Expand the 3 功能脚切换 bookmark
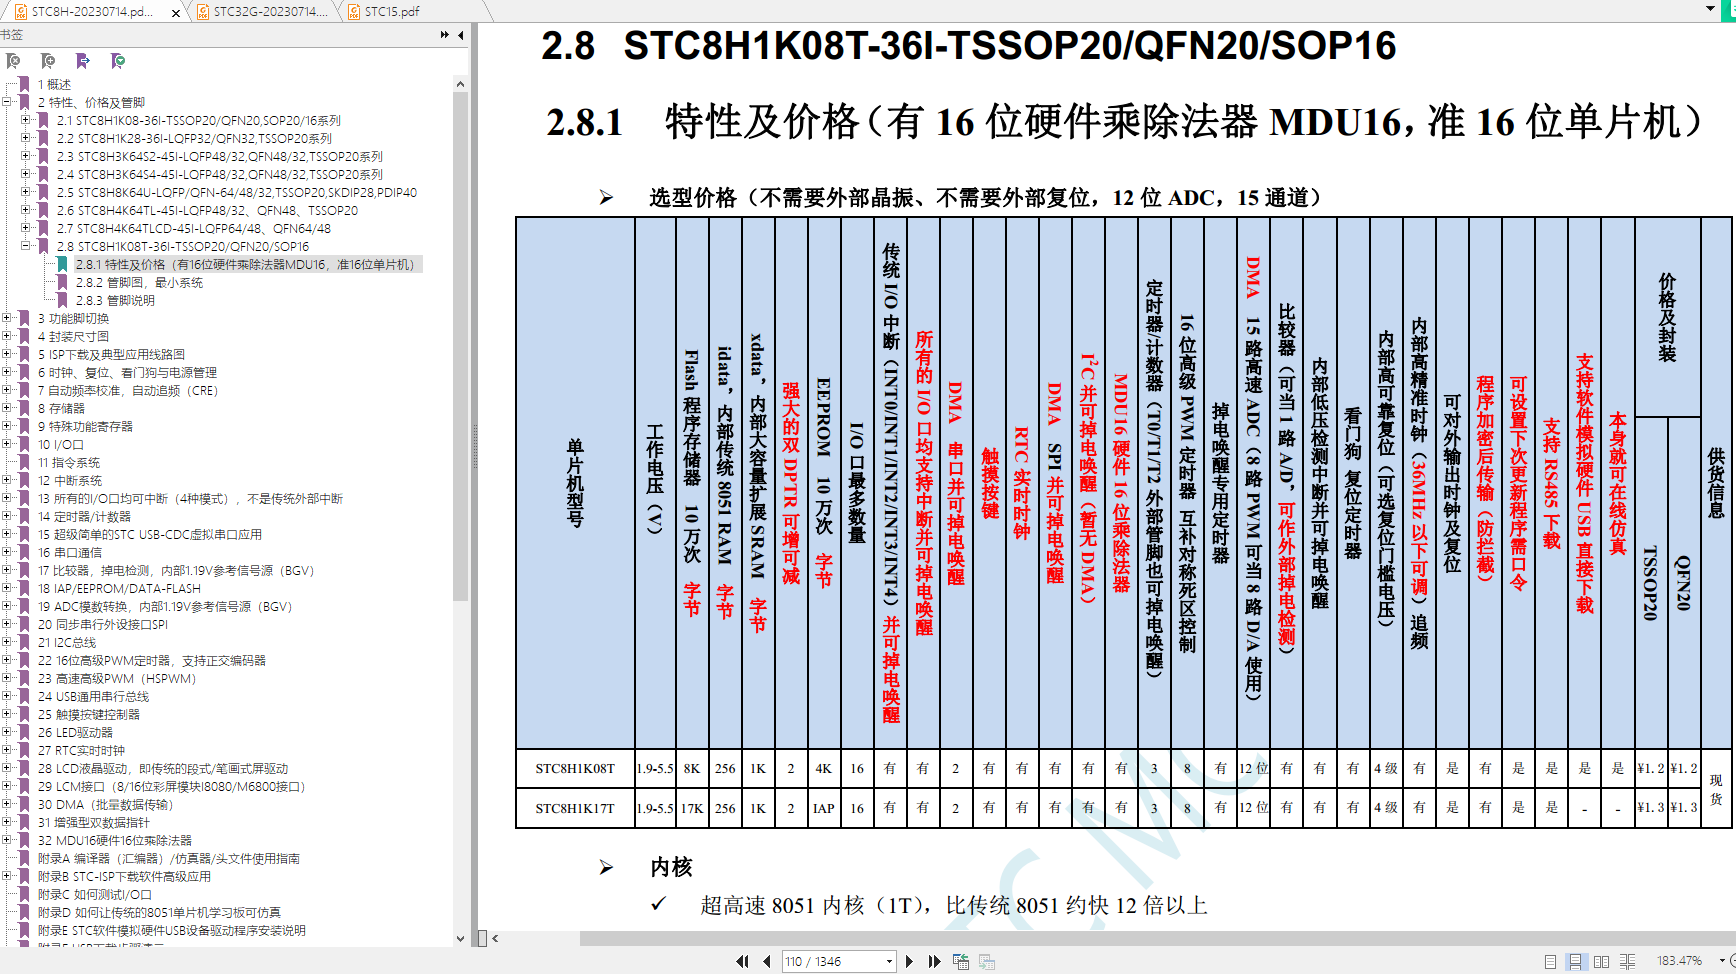Viewport: 1736px width, 974px height. pyautogui.click(x=7, y=318)
